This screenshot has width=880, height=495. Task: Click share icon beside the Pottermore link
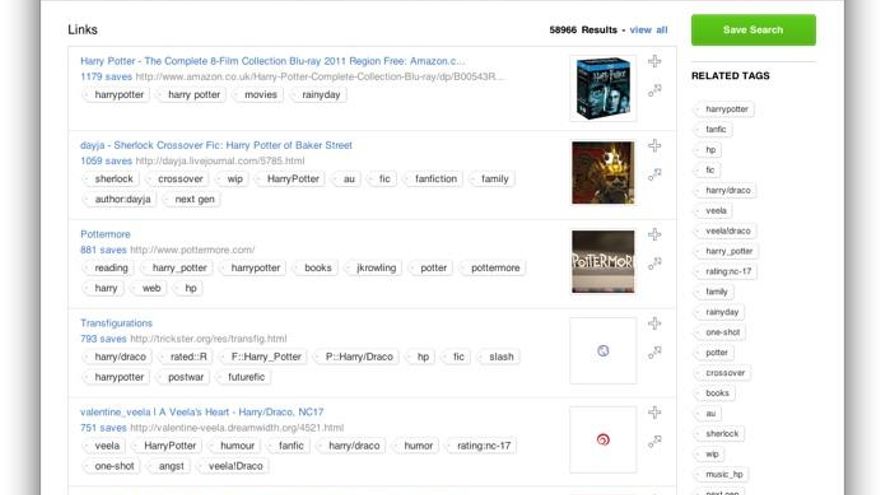[654, 263]
